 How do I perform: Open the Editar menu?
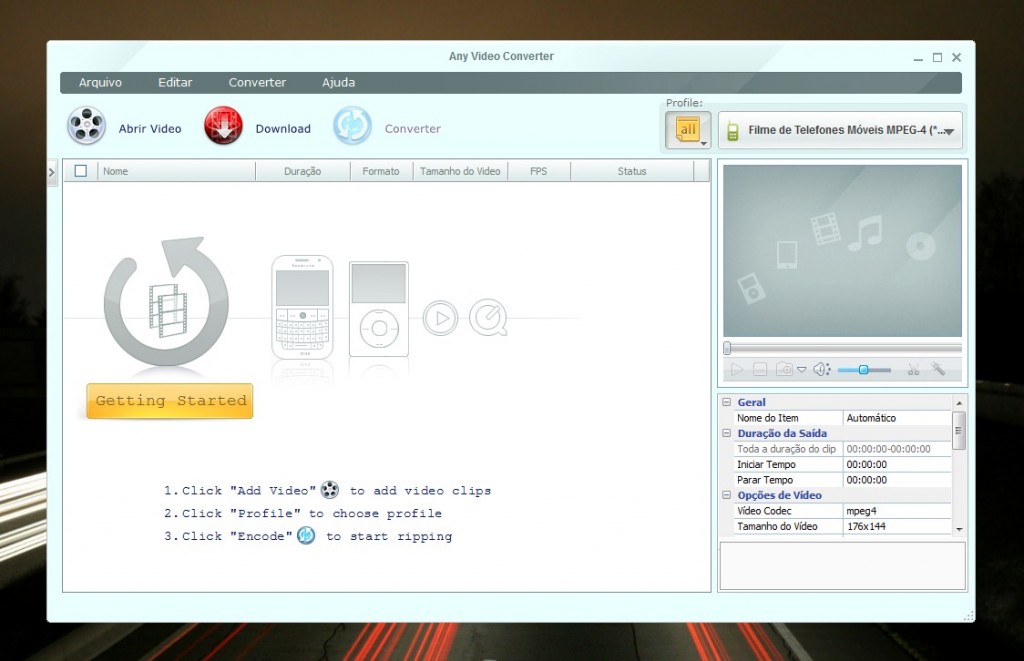point(175,82)
